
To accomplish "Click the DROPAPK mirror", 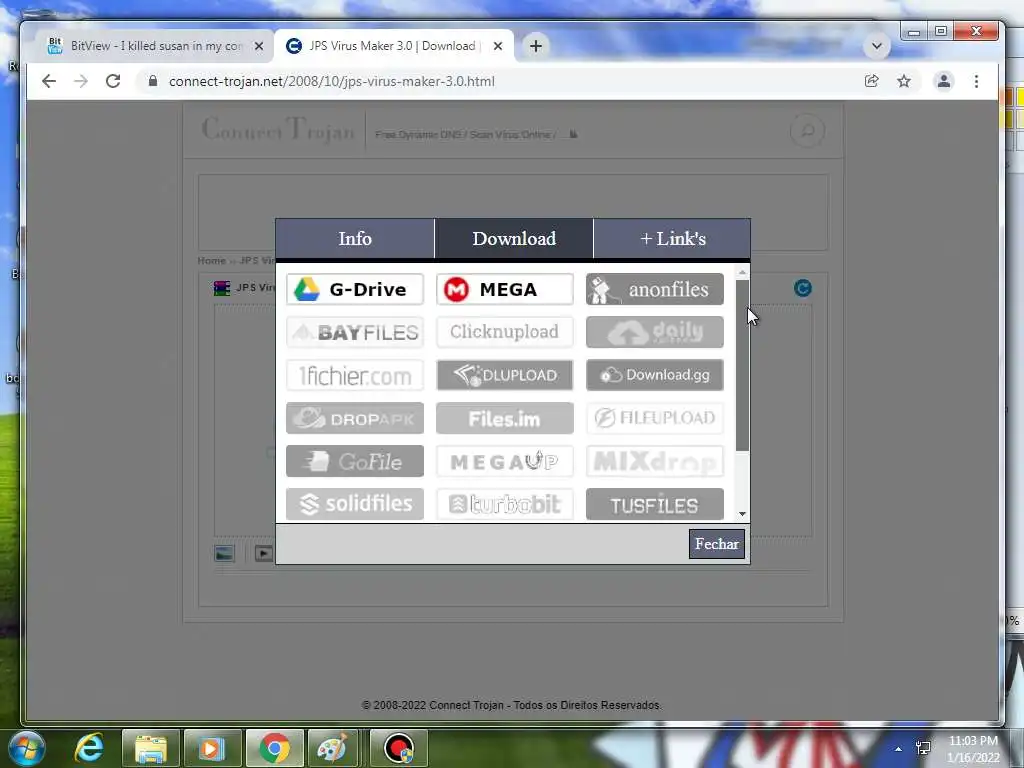I will [x=355, y=418].
